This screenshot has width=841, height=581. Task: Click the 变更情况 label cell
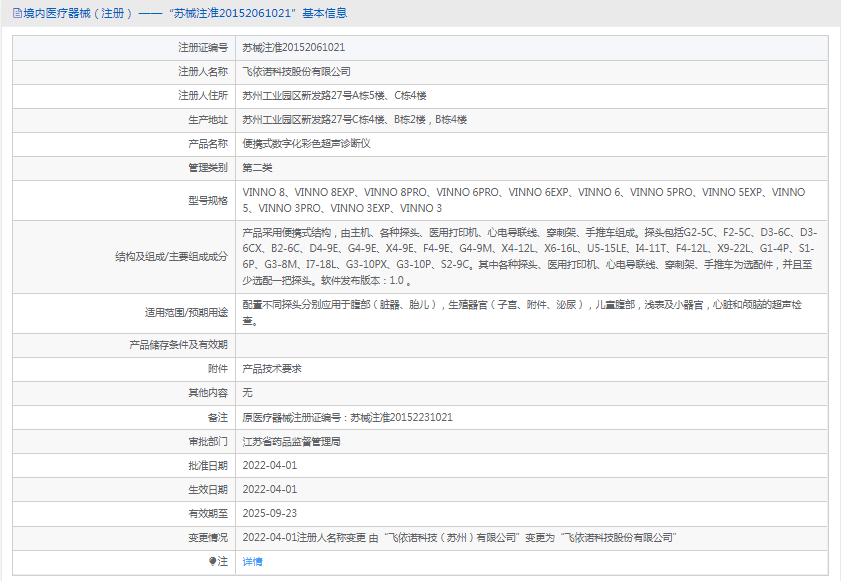pyautogui.click(x=124, y=538)
